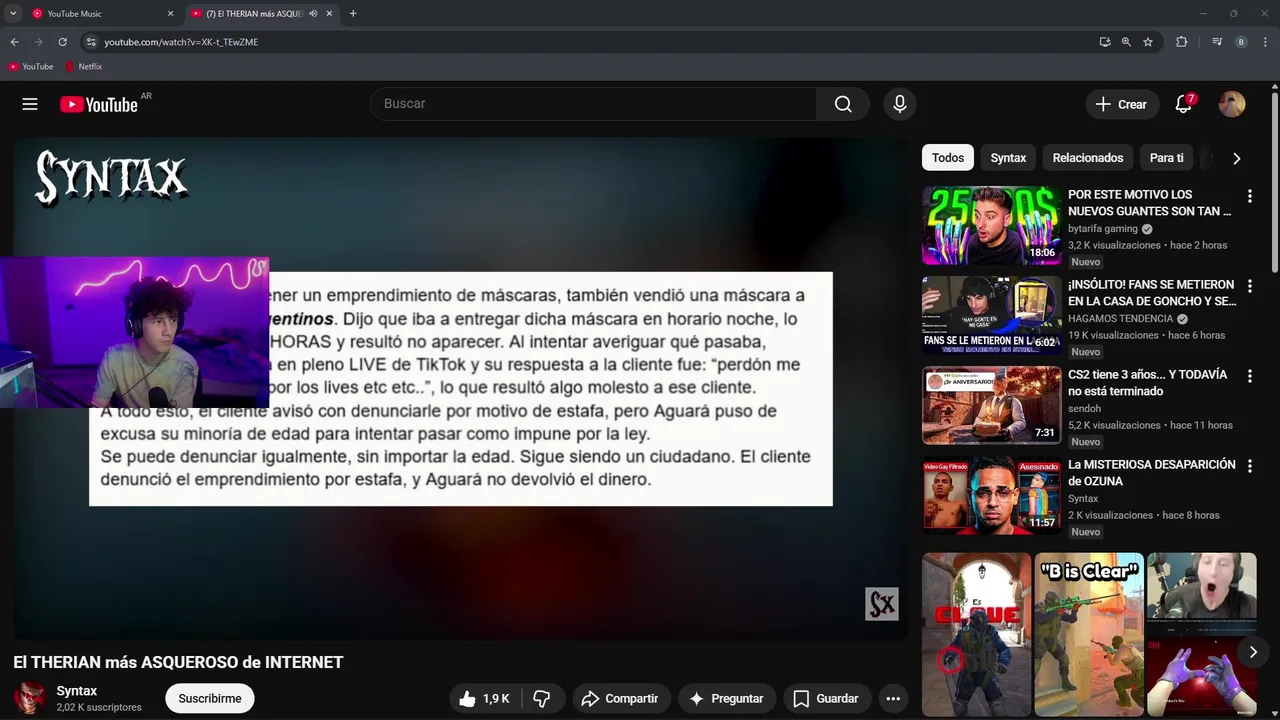Install app icon in address bar

pos(1105,42)
